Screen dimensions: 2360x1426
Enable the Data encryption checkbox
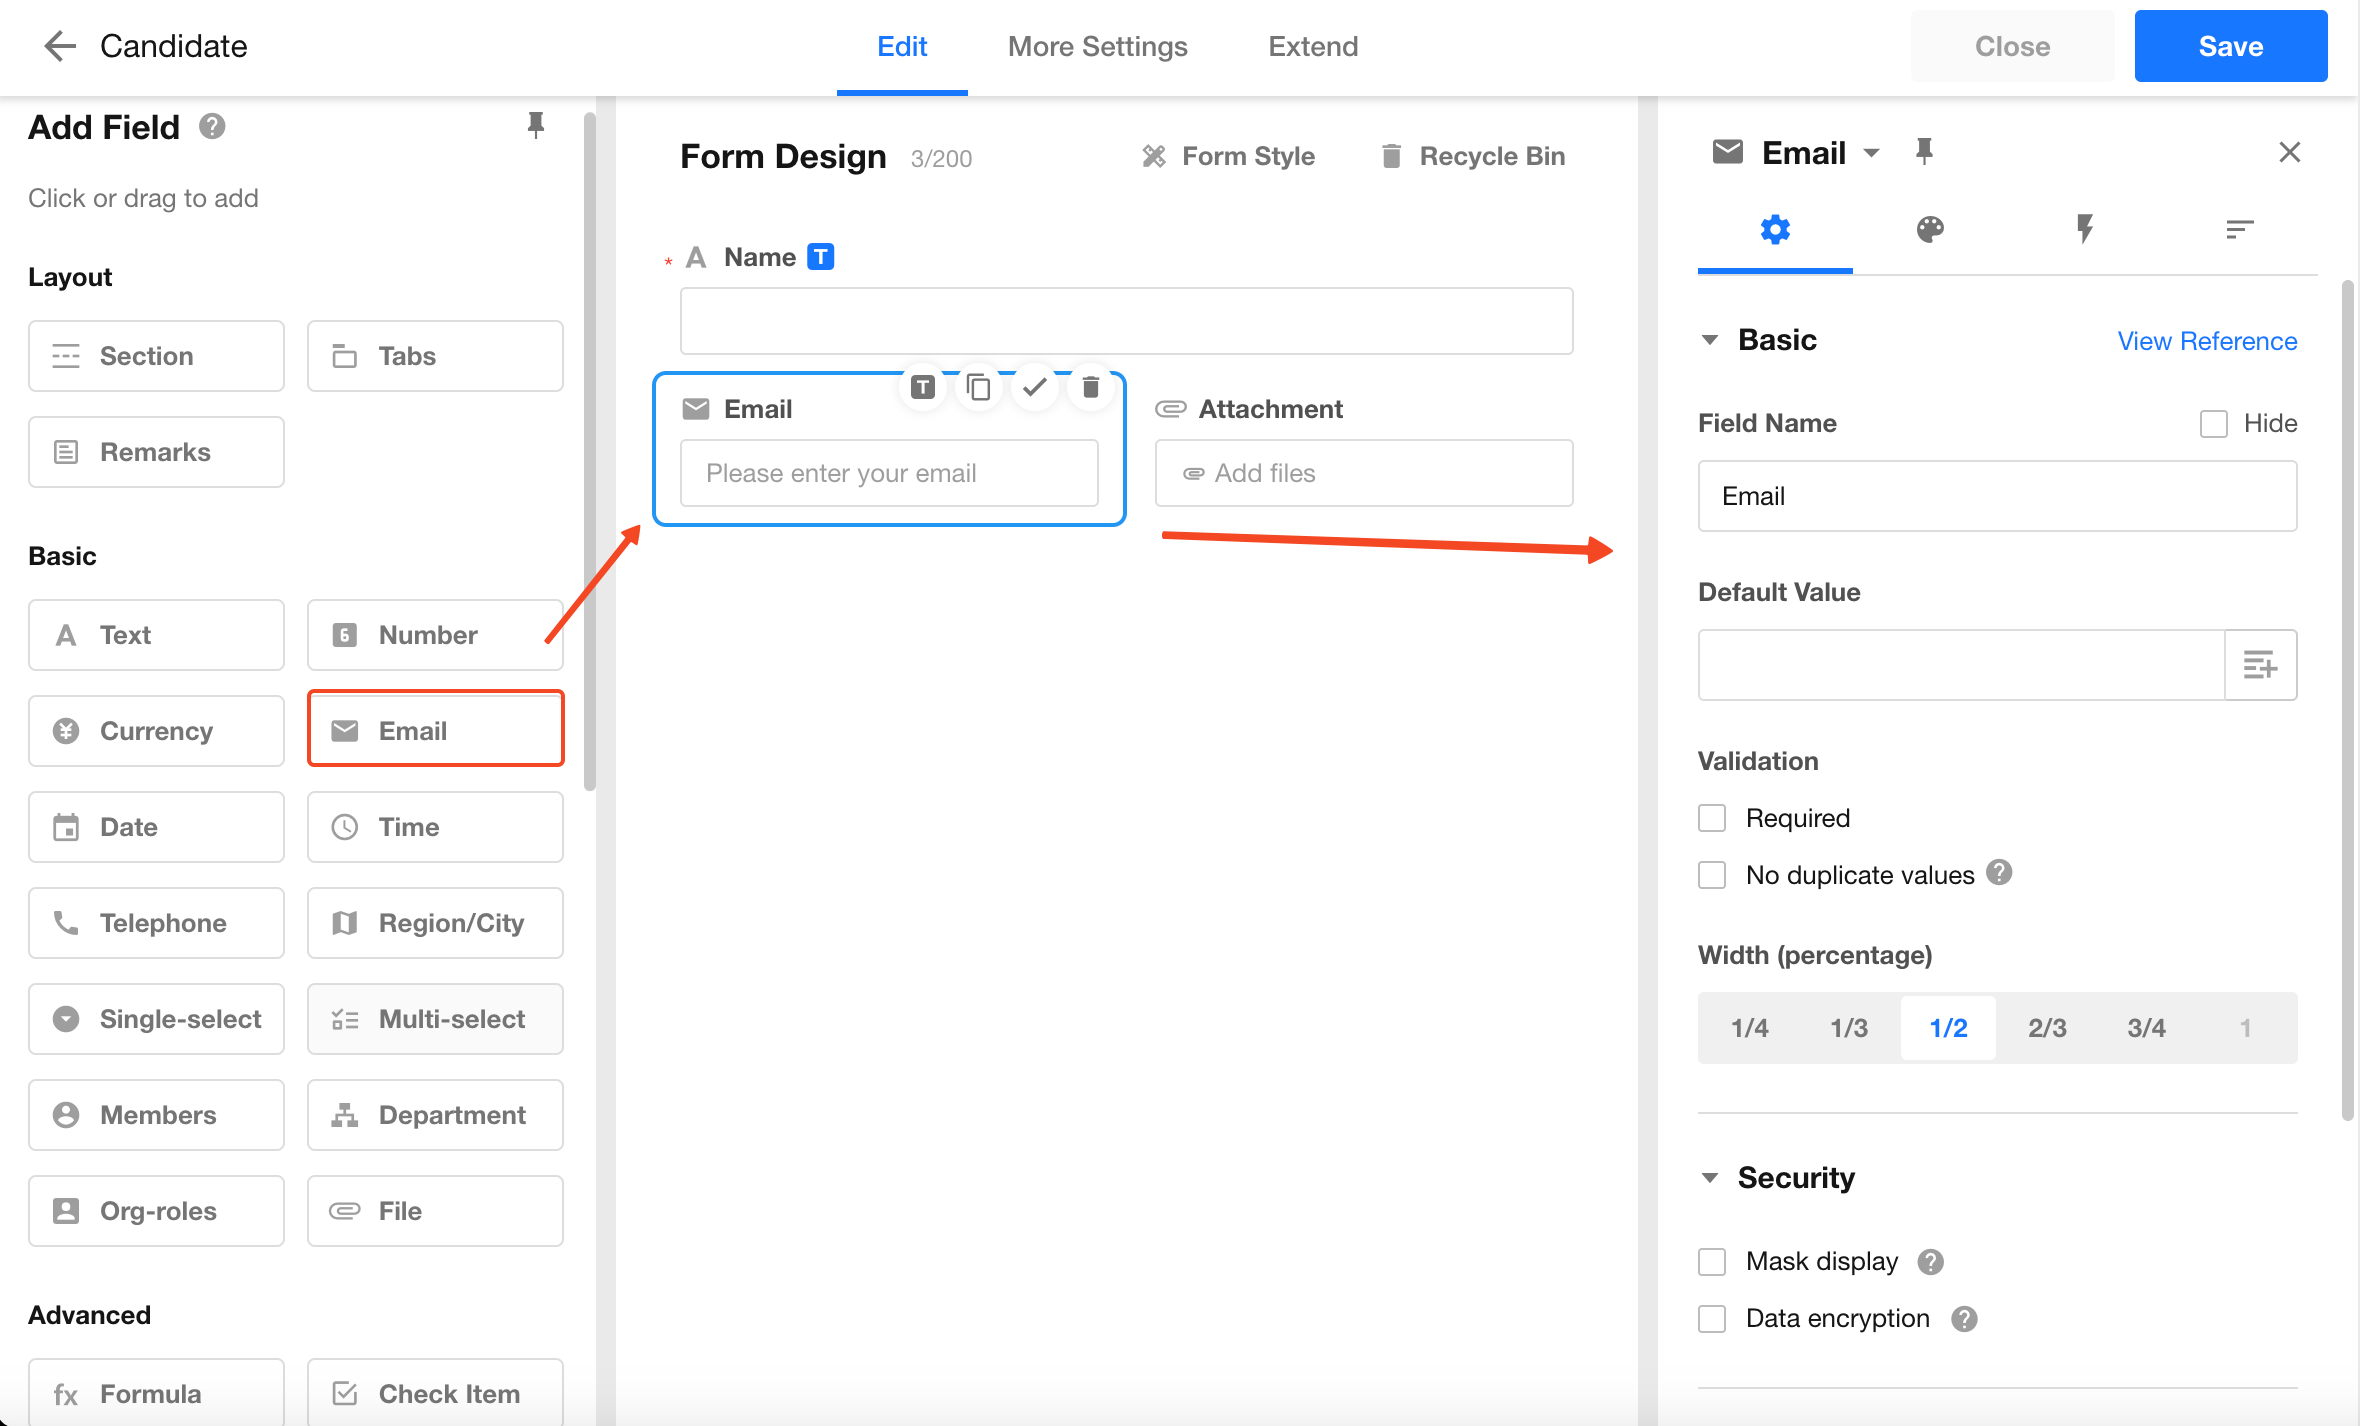tap(1712, 1319)
